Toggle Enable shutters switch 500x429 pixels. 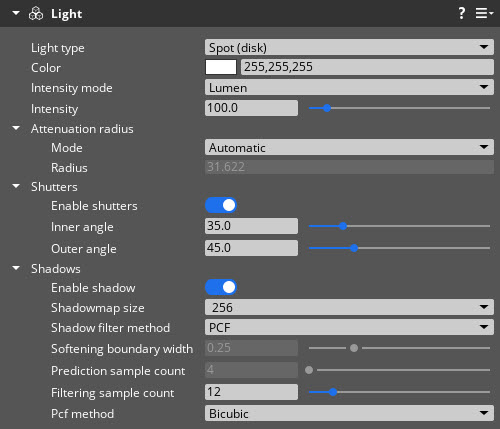coord(221,205)
